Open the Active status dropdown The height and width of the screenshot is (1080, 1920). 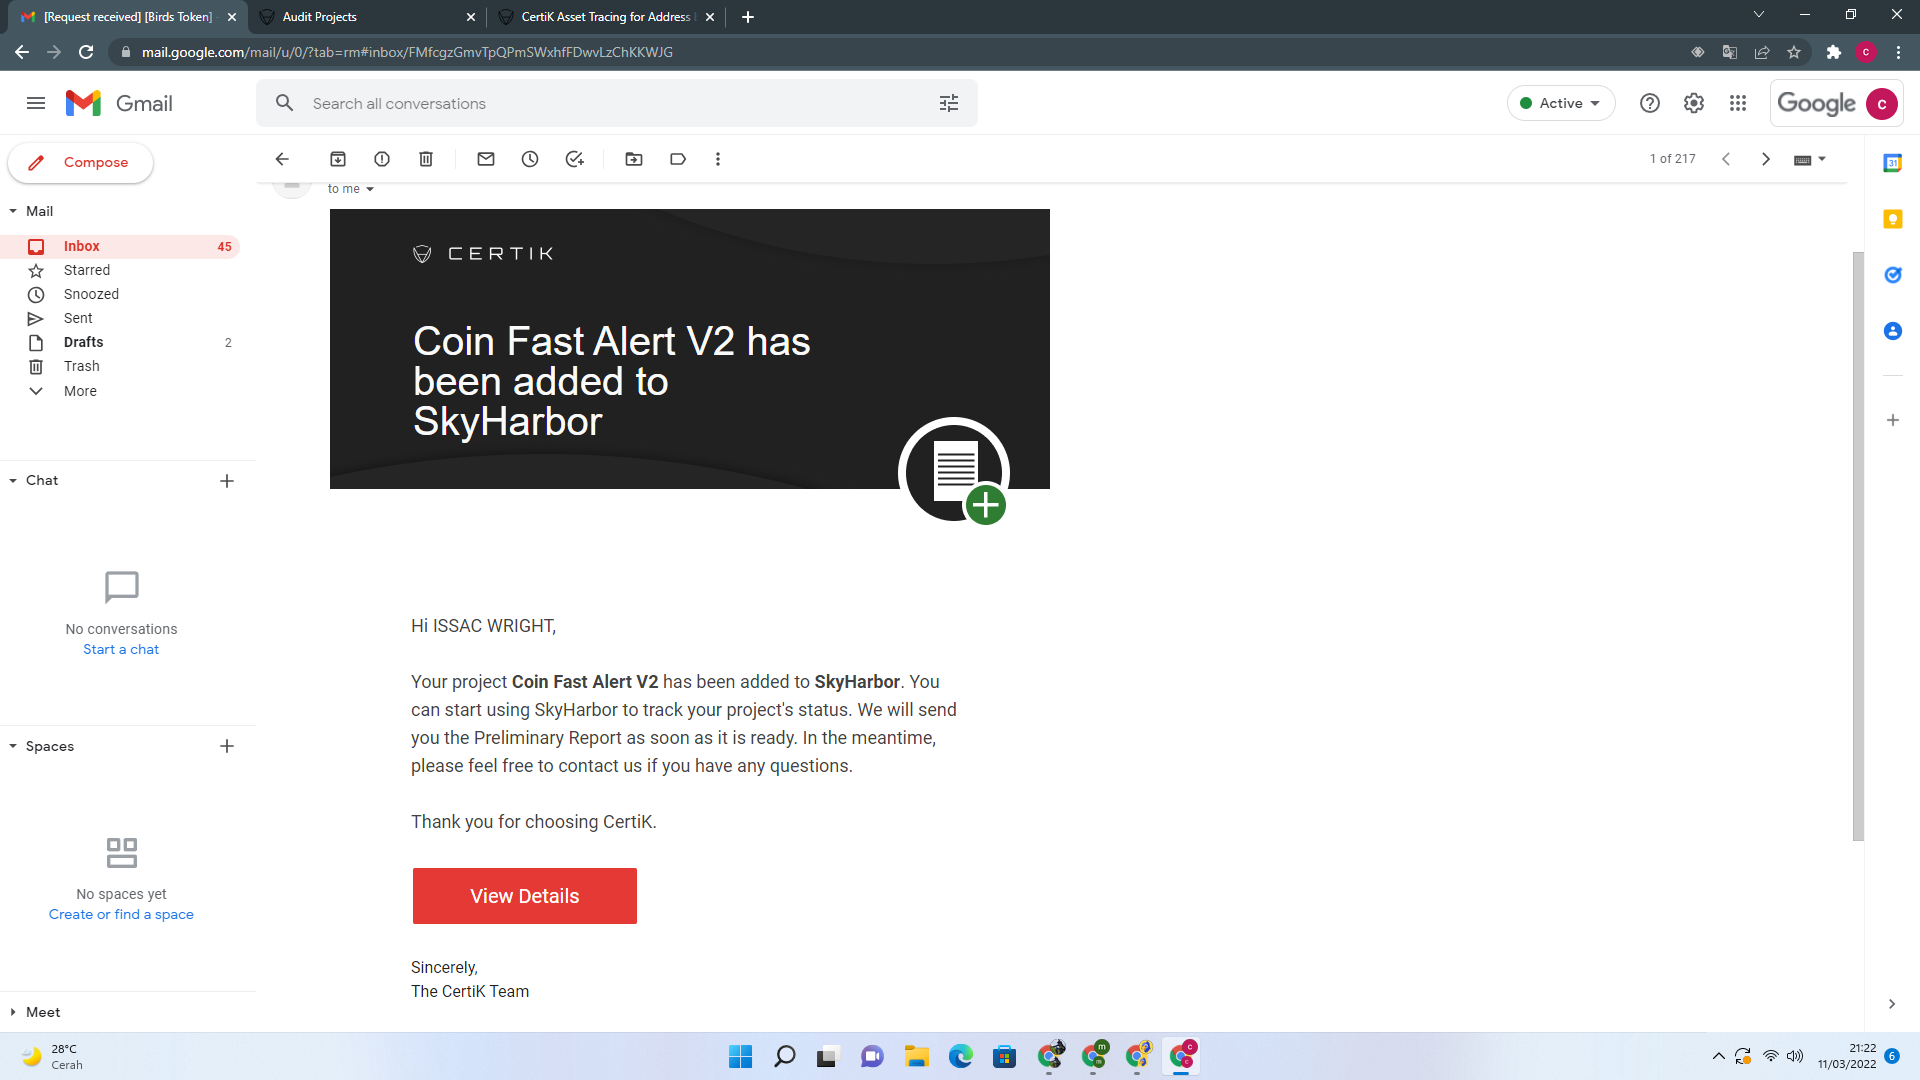click(x=1561, y=103)
